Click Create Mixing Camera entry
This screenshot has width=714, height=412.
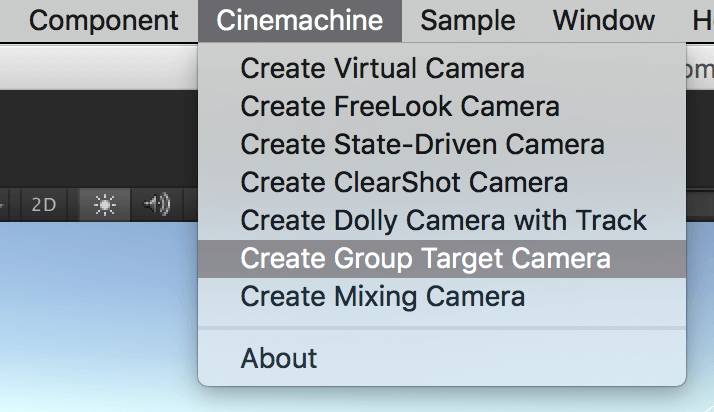[382, 296]
